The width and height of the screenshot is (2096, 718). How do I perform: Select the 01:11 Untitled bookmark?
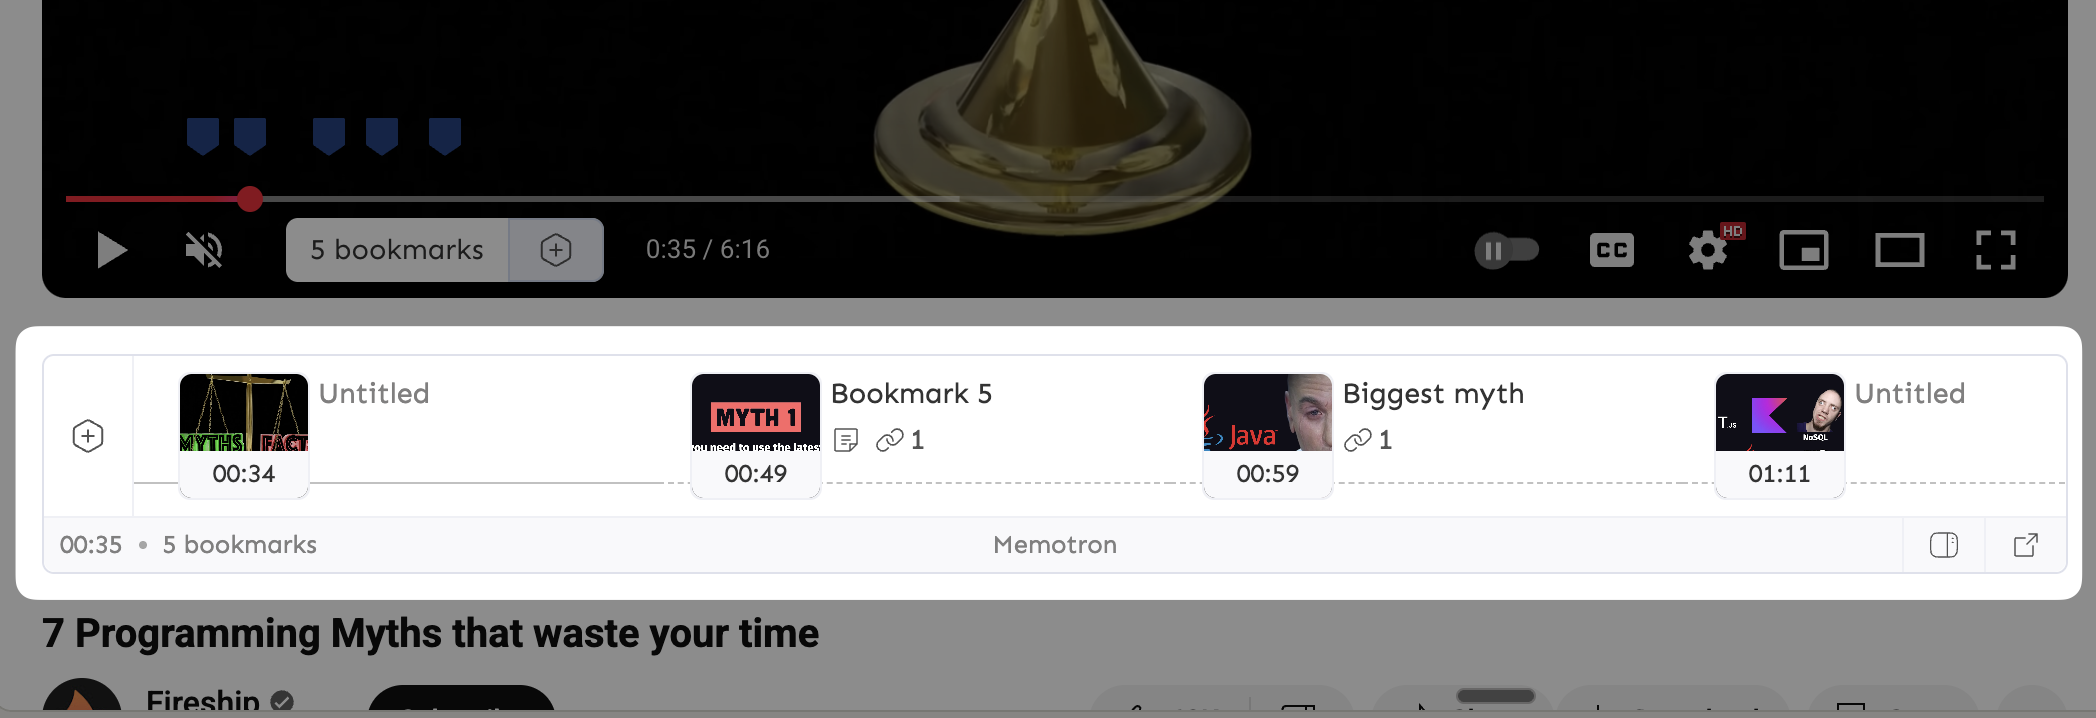tap(1780, 435)
